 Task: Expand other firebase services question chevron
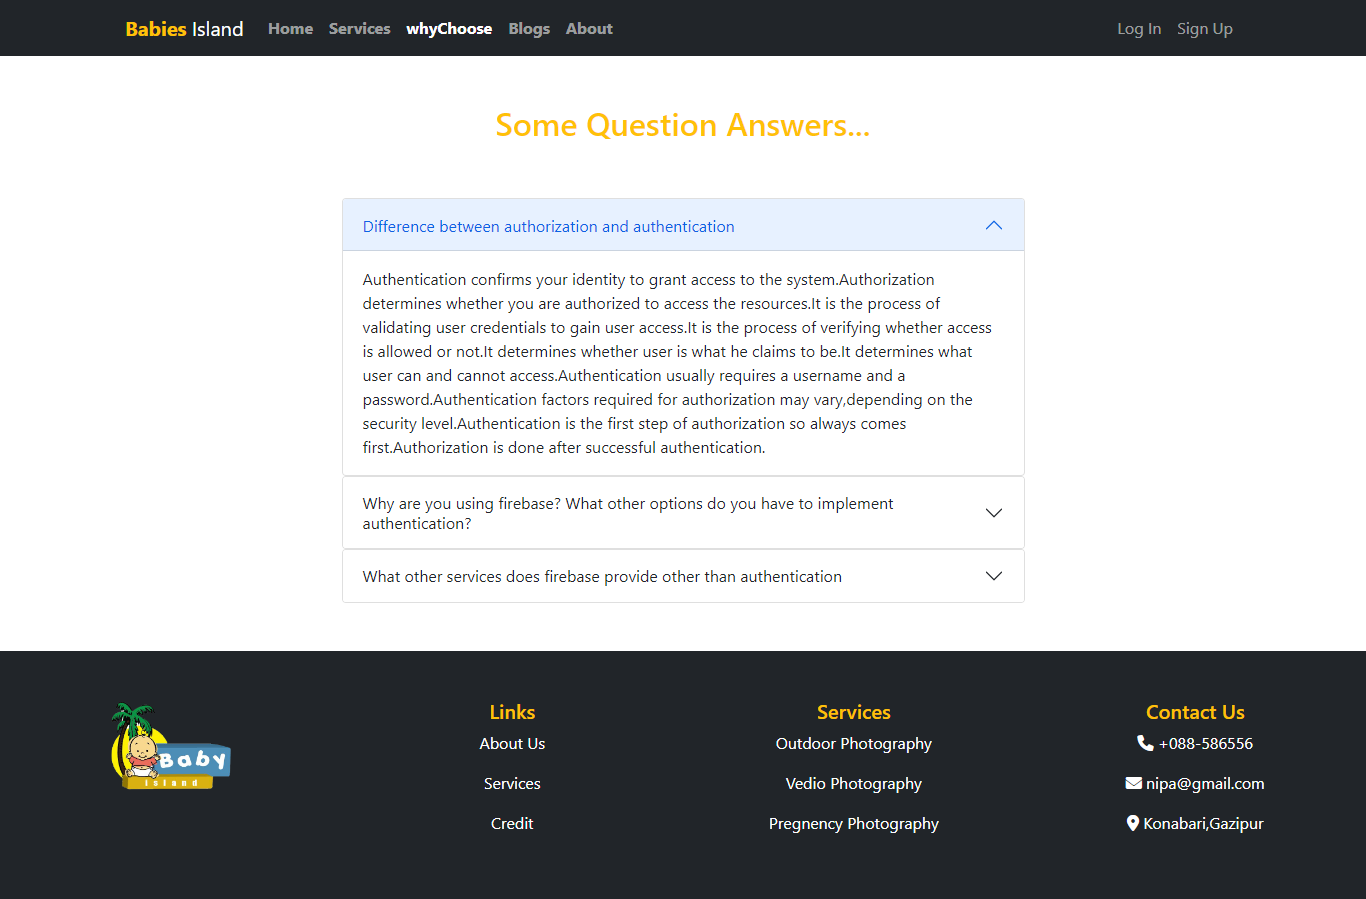994,576
